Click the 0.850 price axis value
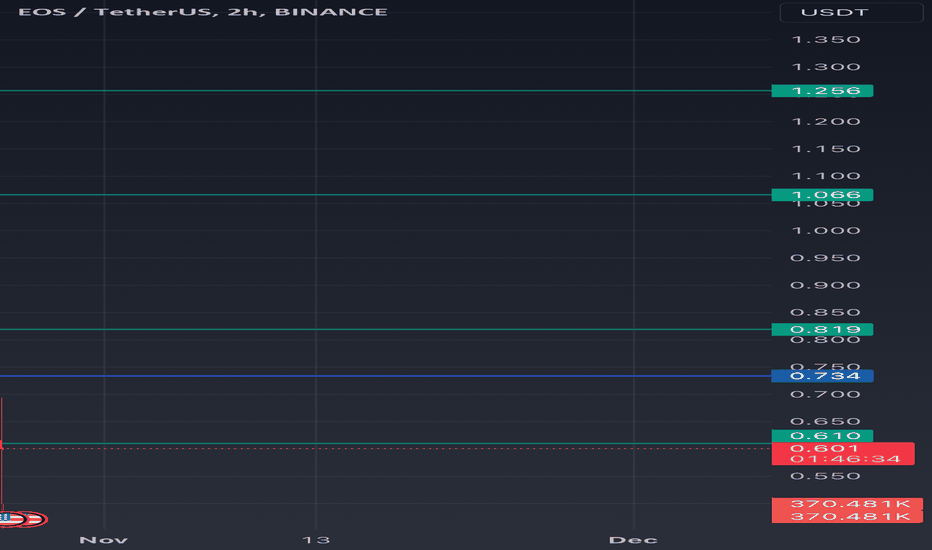932x550 pixels. tap(826, 313)
